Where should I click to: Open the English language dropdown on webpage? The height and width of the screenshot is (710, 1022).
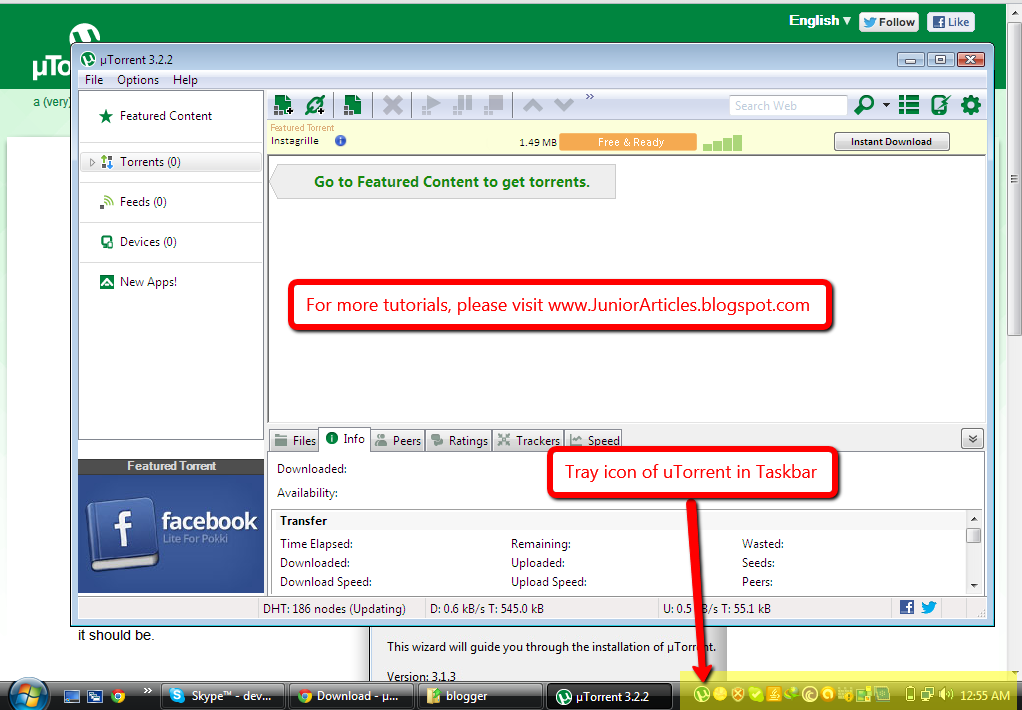[x=820, y=21]
